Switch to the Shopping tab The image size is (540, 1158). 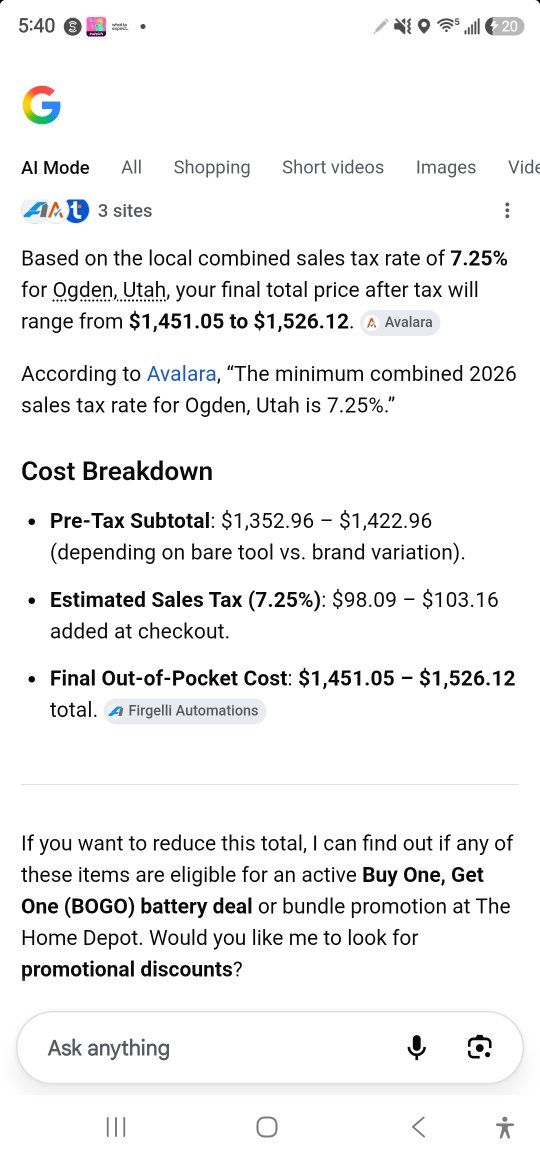coord(212,168)
